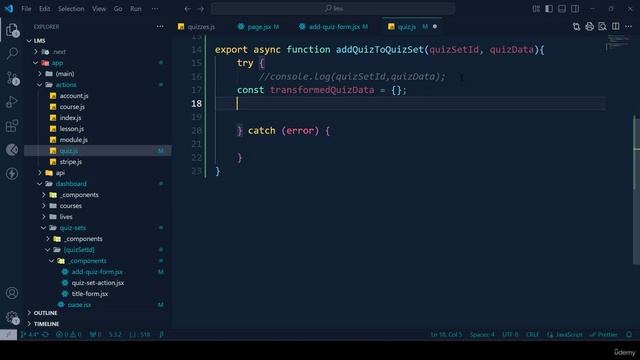Open the Selection menu
The image size is (640, 360).
pos(71,9)
